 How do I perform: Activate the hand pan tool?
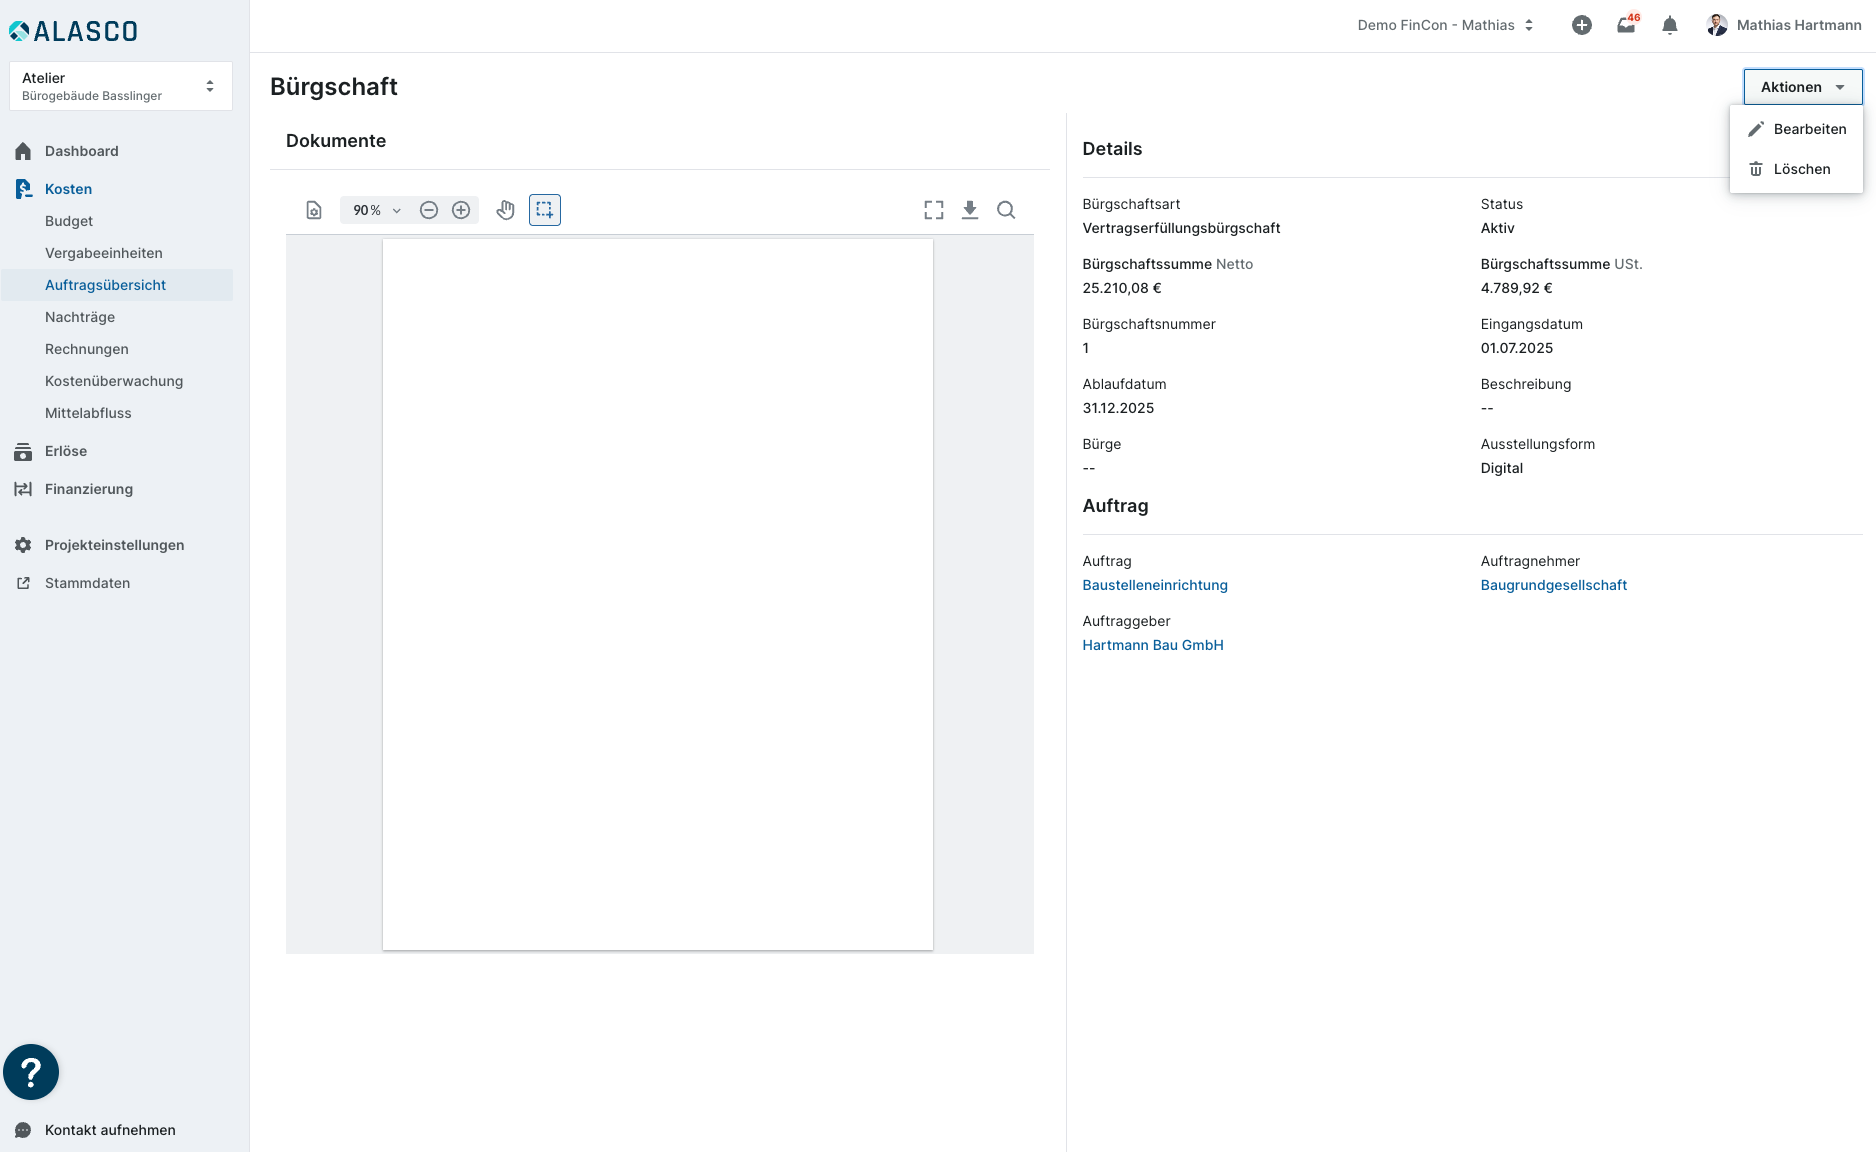[x=506, y=210]
